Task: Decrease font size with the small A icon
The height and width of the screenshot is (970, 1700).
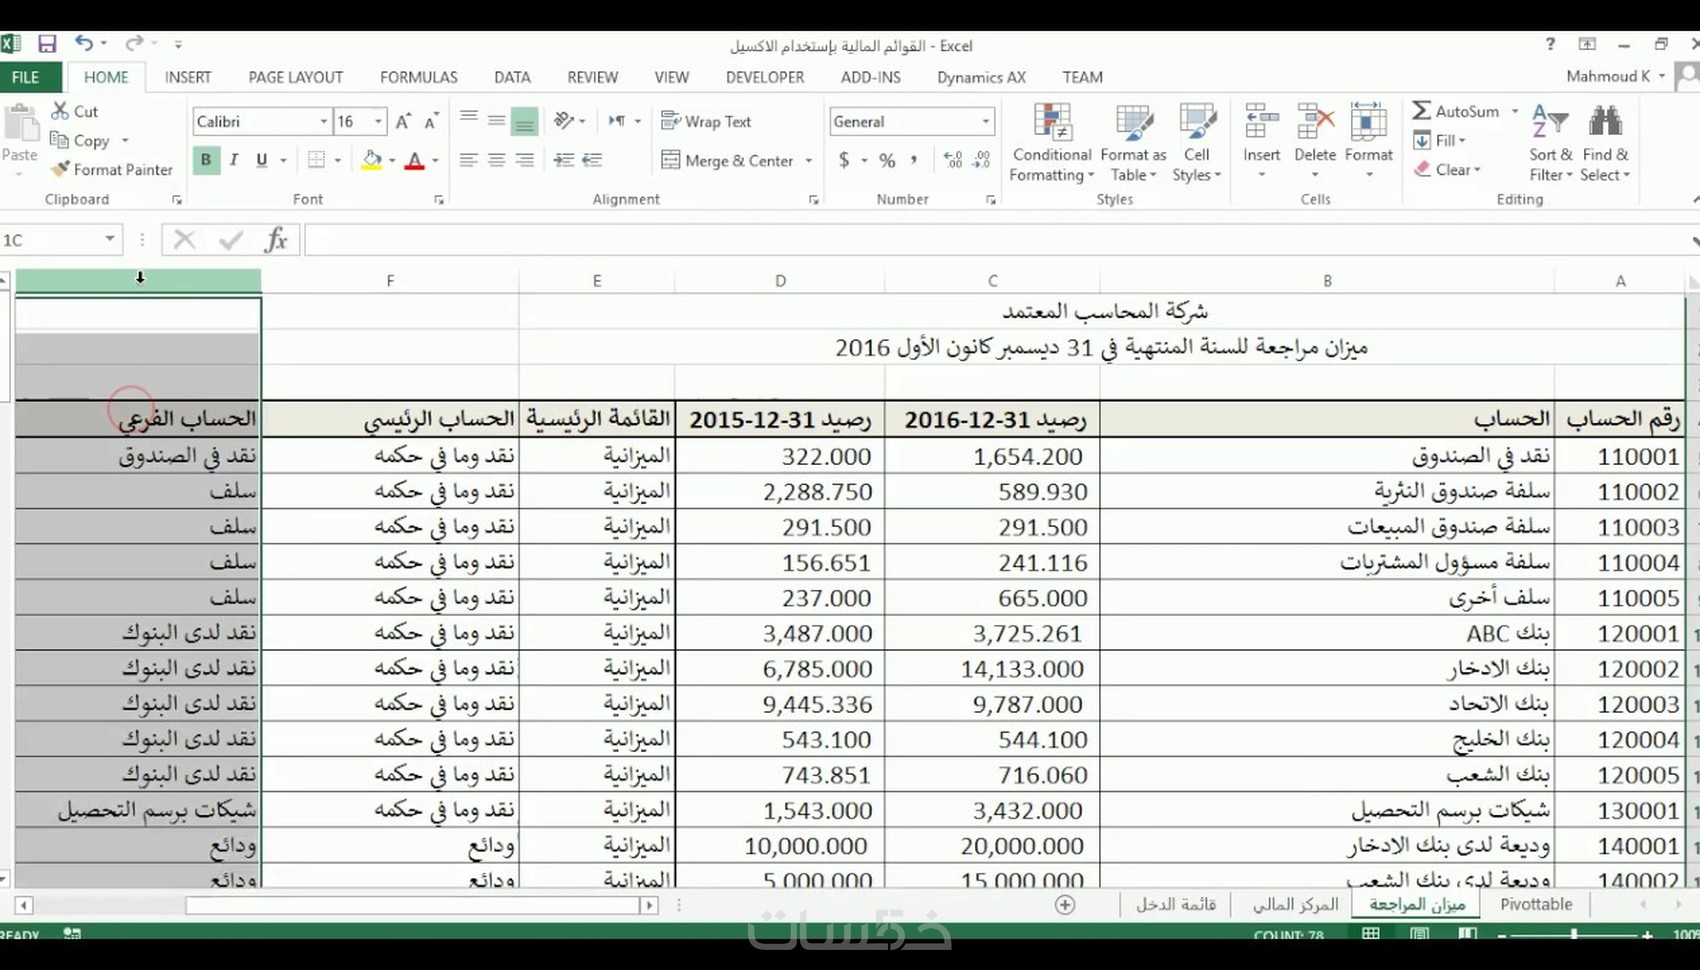Action: 431,121
